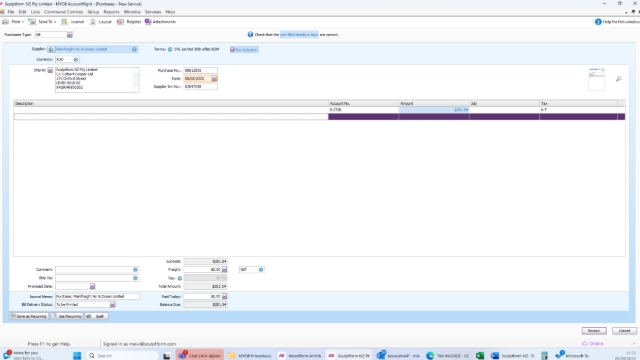Open the Journal toolbar button
This screenshot has height=360, width=640.
pos(73,22)
